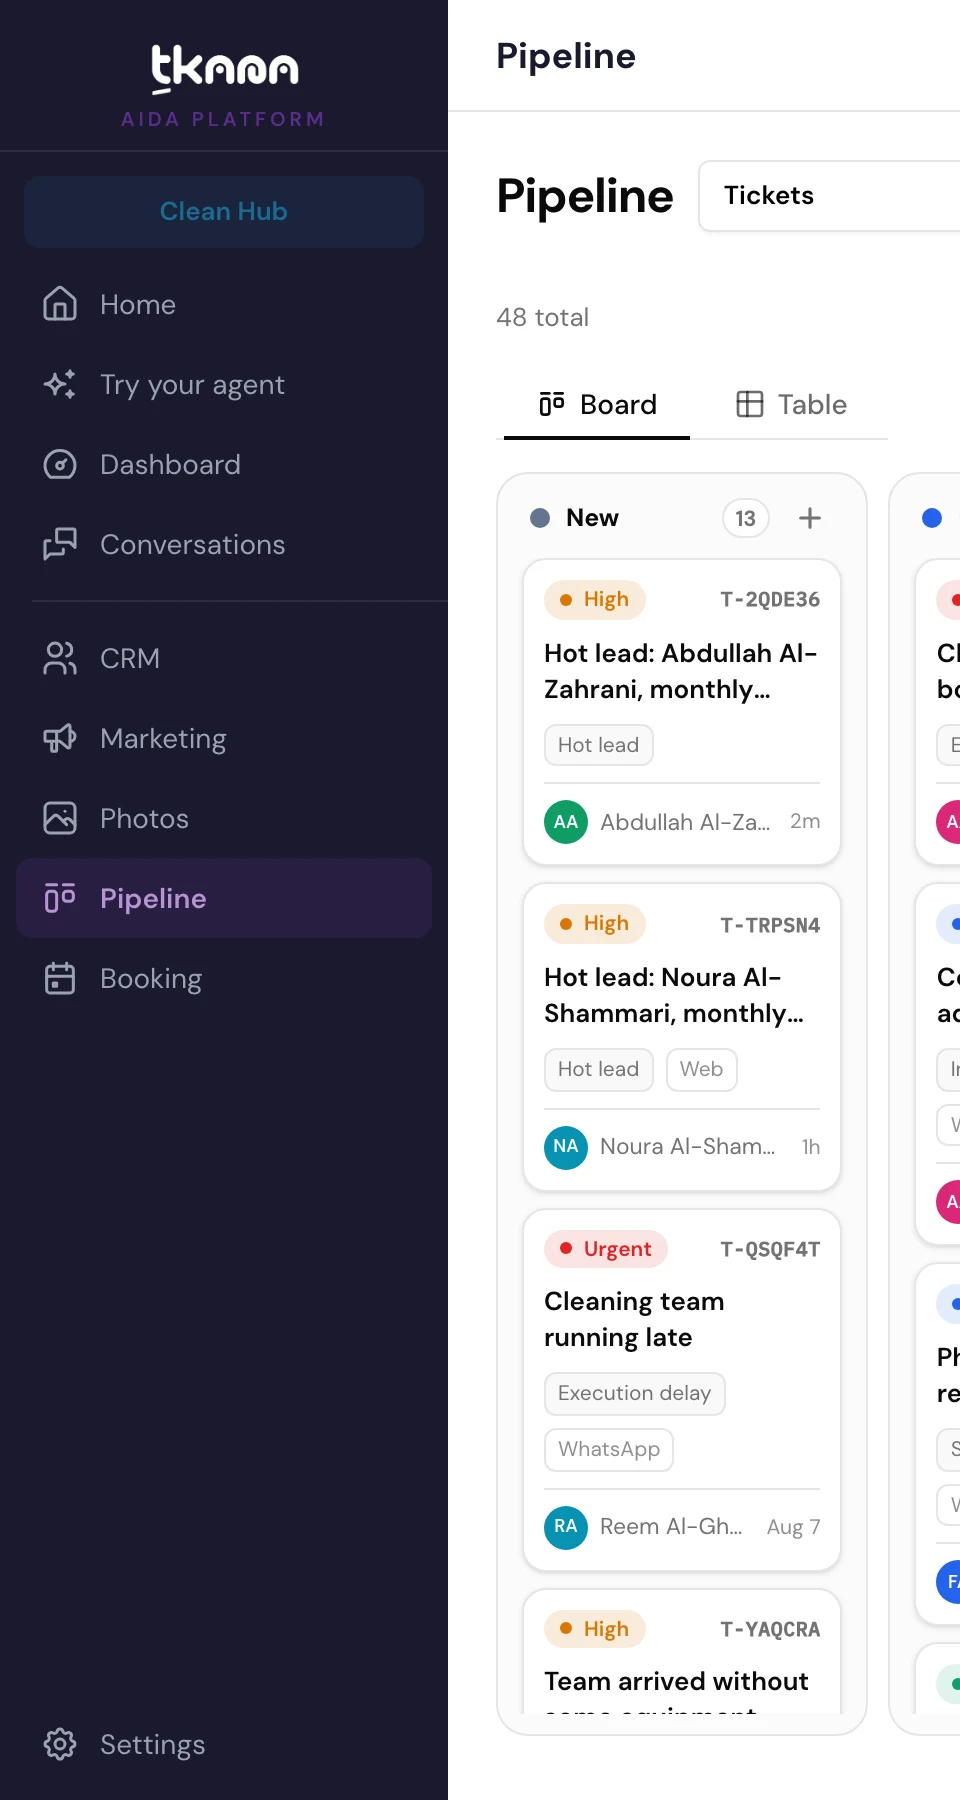Click the Web tag on Noura's ticket
This screenshot has height=1800, width=960.
(x=702, y=1070)
